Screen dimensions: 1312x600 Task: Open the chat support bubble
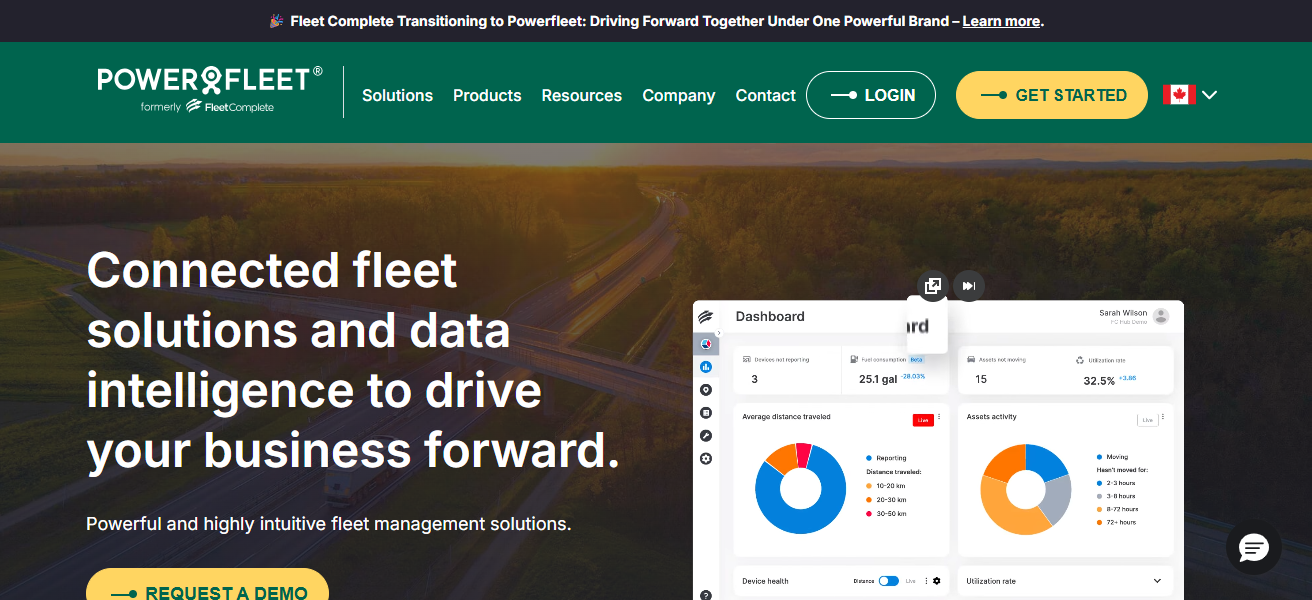pyautogui.click(x=1253, y=547)
